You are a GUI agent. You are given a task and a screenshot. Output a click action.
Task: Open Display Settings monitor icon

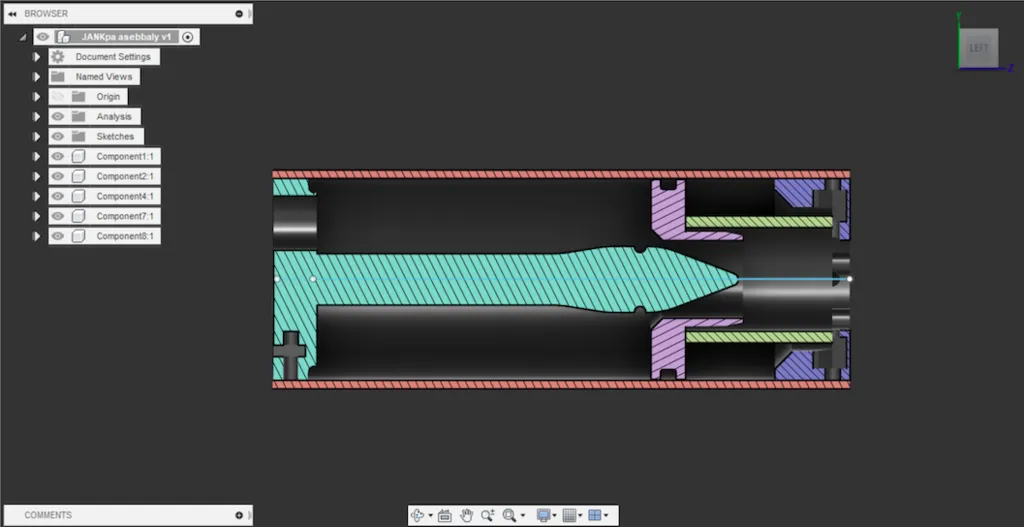point(543,515)
